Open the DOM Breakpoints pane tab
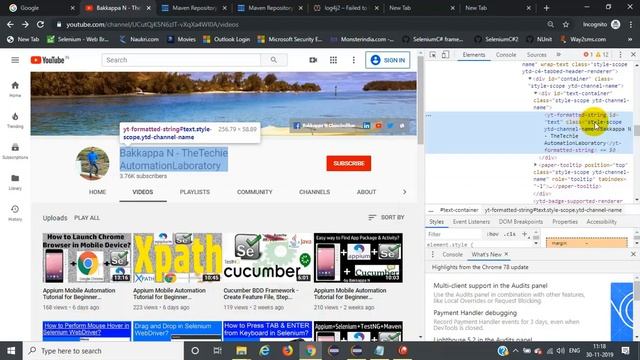The height and width of the screenshot is (360, 640). coord(520,222)
